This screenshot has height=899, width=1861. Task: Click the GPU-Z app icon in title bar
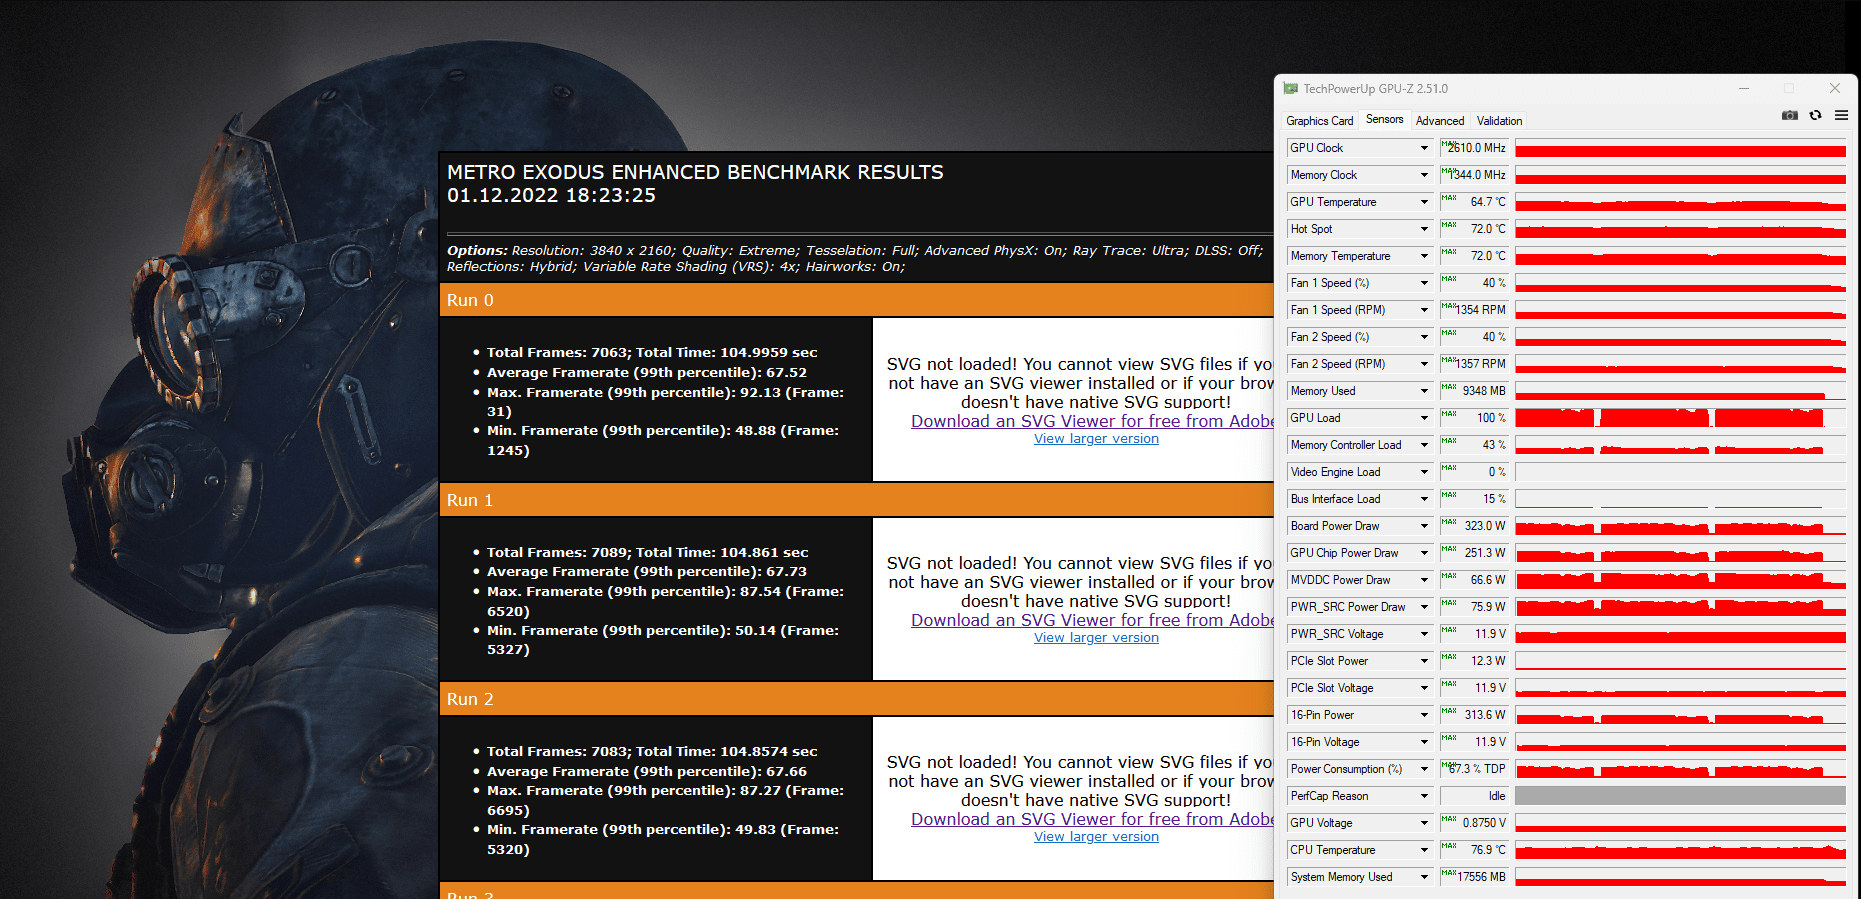(1291, 89)
